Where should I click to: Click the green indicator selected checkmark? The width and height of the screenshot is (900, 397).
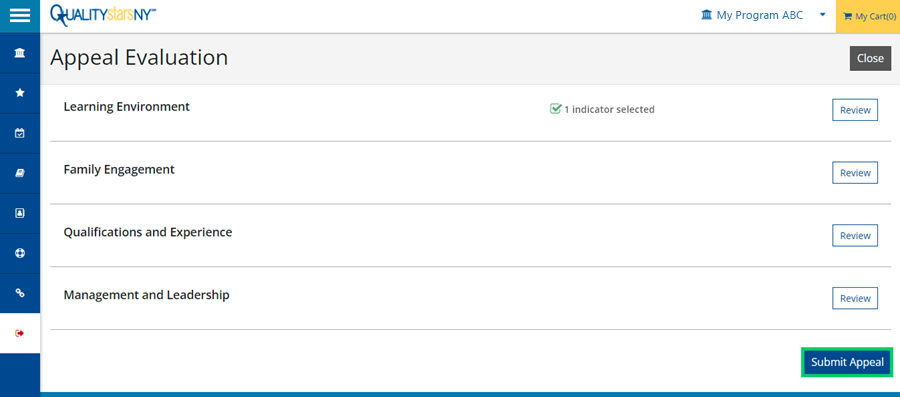pos(555,109)
